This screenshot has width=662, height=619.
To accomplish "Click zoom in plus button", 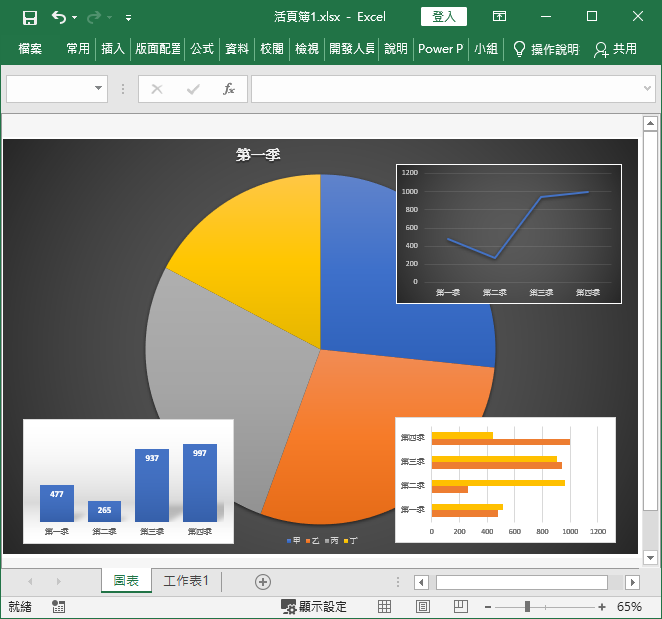I will pos(602,607).
